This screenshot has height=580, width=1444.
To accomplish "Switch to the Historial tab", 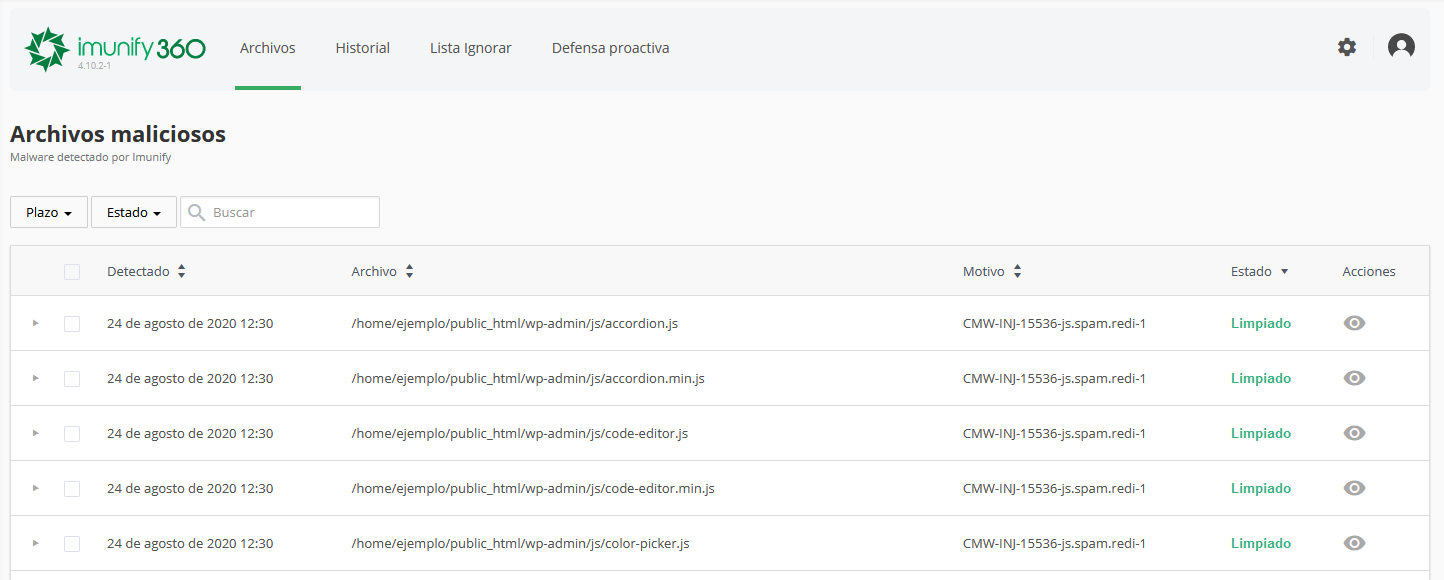I will 362,48.
